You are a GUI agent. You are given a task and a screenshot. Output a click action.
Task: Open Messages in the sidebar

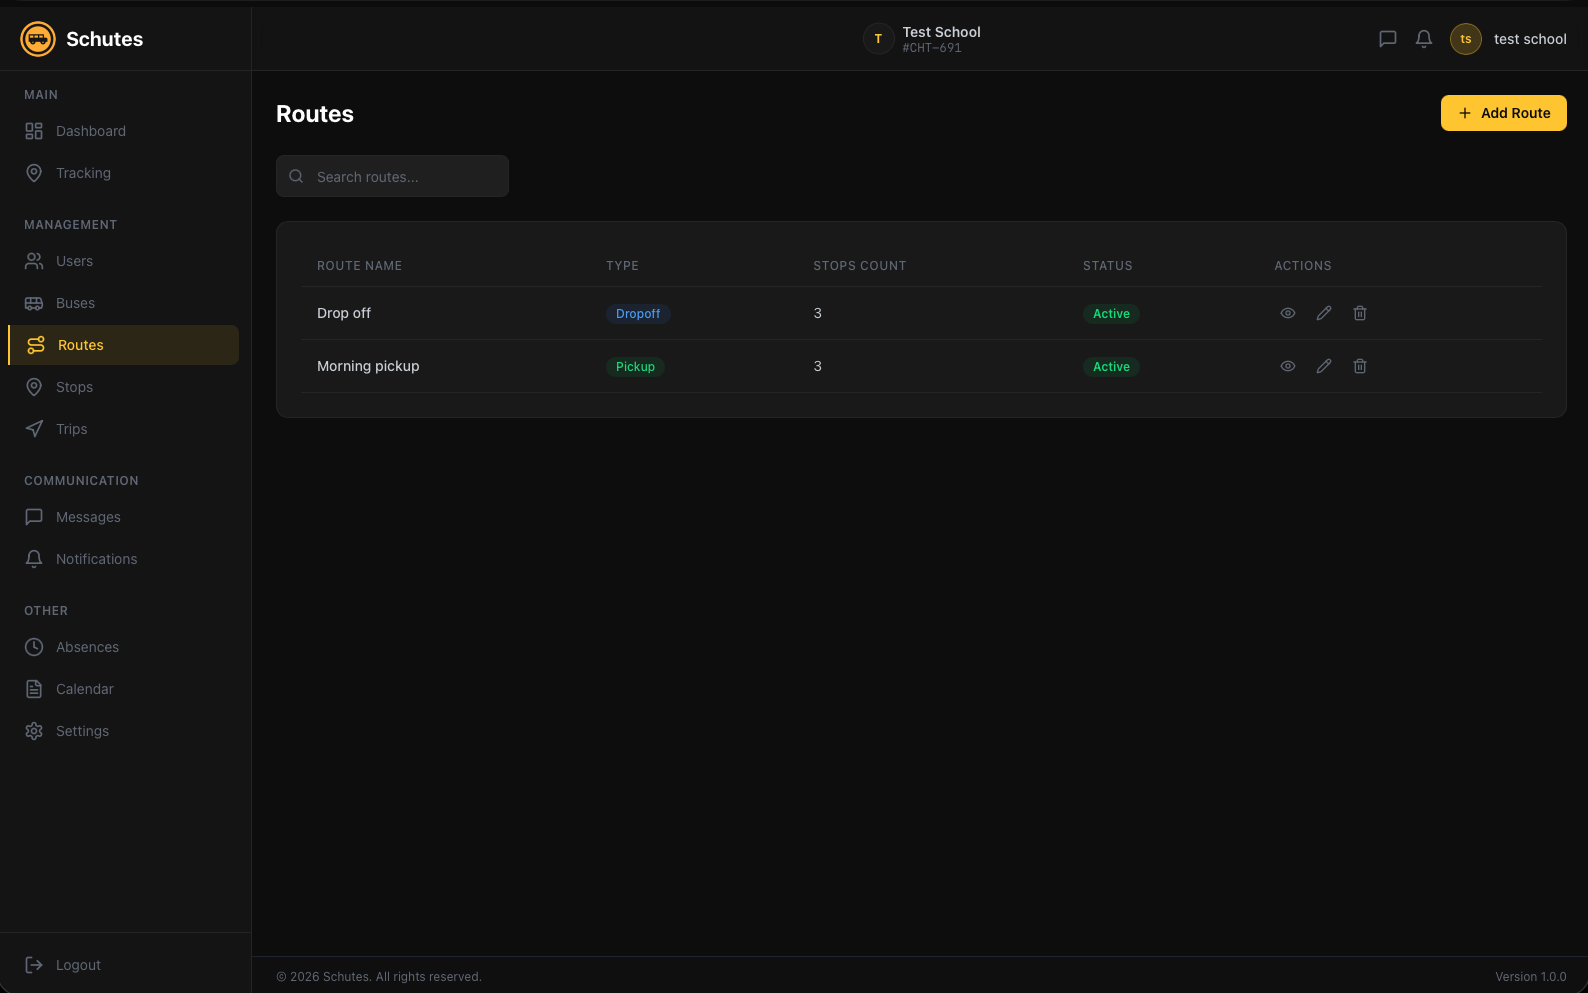(x=124, y=517)
